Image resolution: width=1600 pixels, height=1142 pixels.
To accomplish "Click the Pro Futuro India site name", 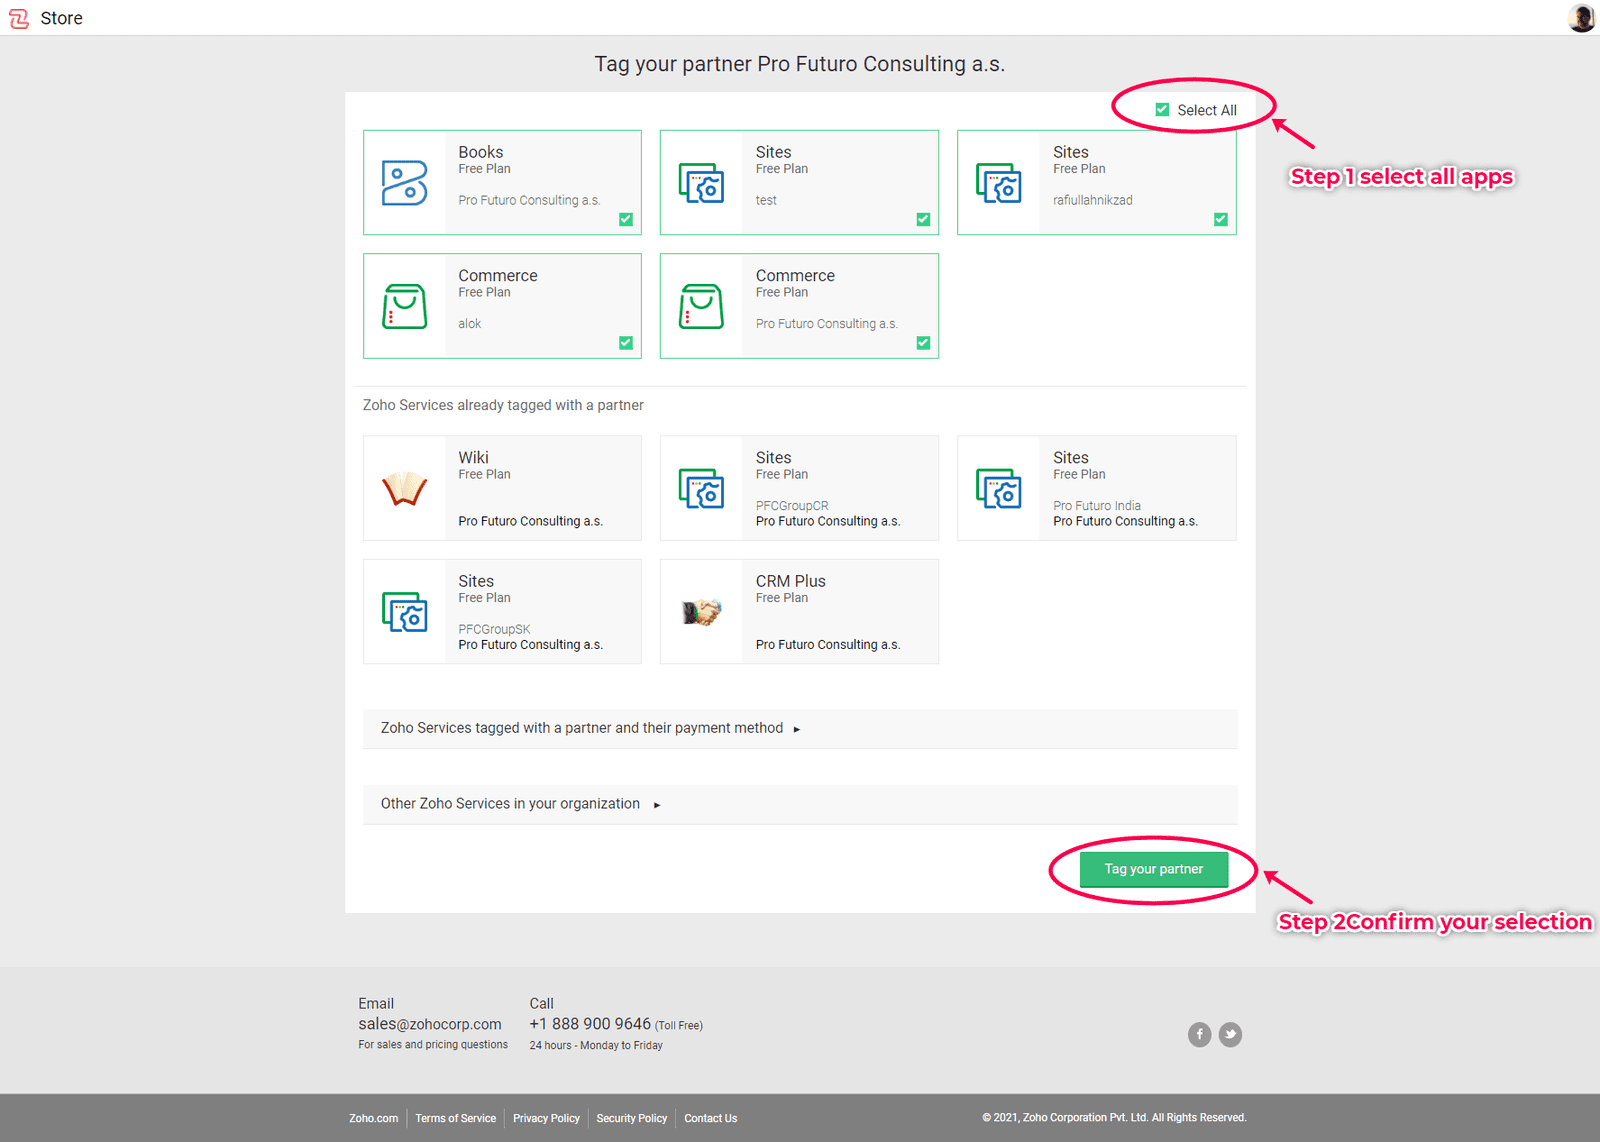I will tap(1097, 506).
